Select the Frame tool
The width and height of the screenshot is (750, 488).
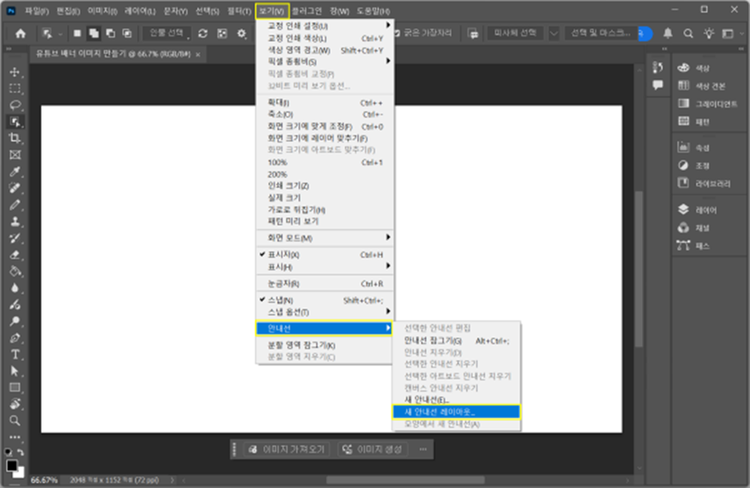click(x=15, y=155)
